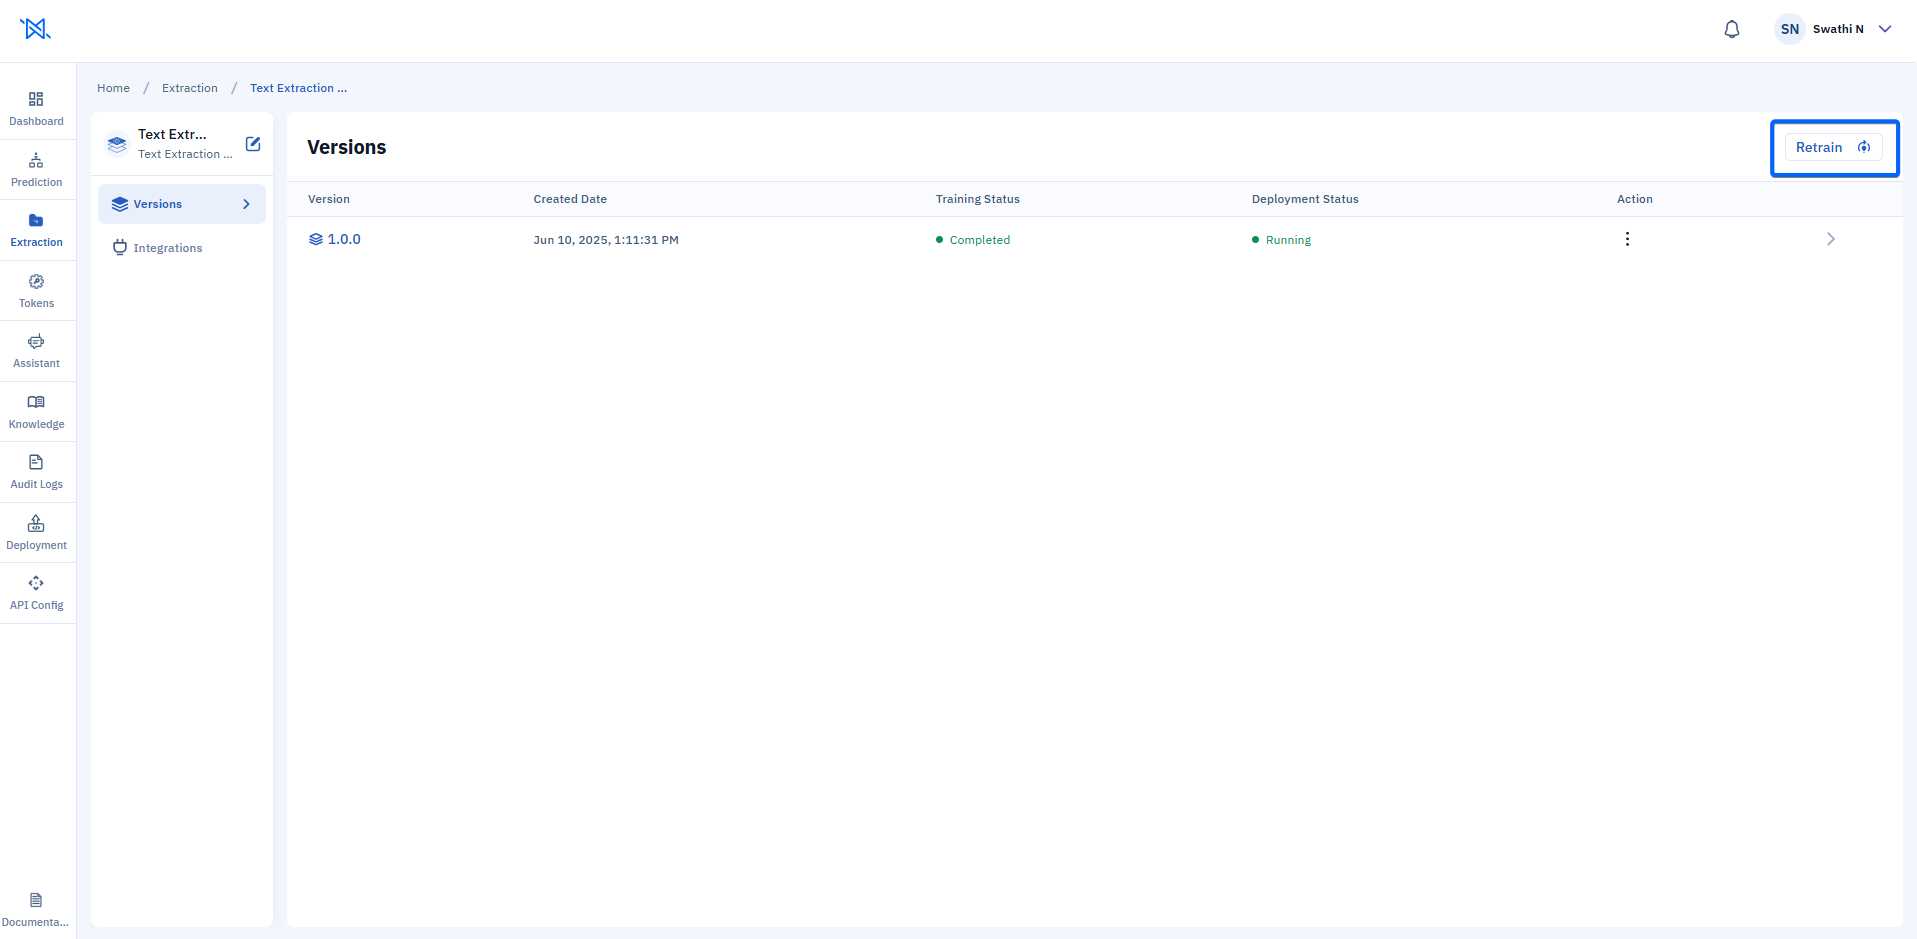
Task: View Audit Logs in the sidebar
Action: [x=36, y=472]
